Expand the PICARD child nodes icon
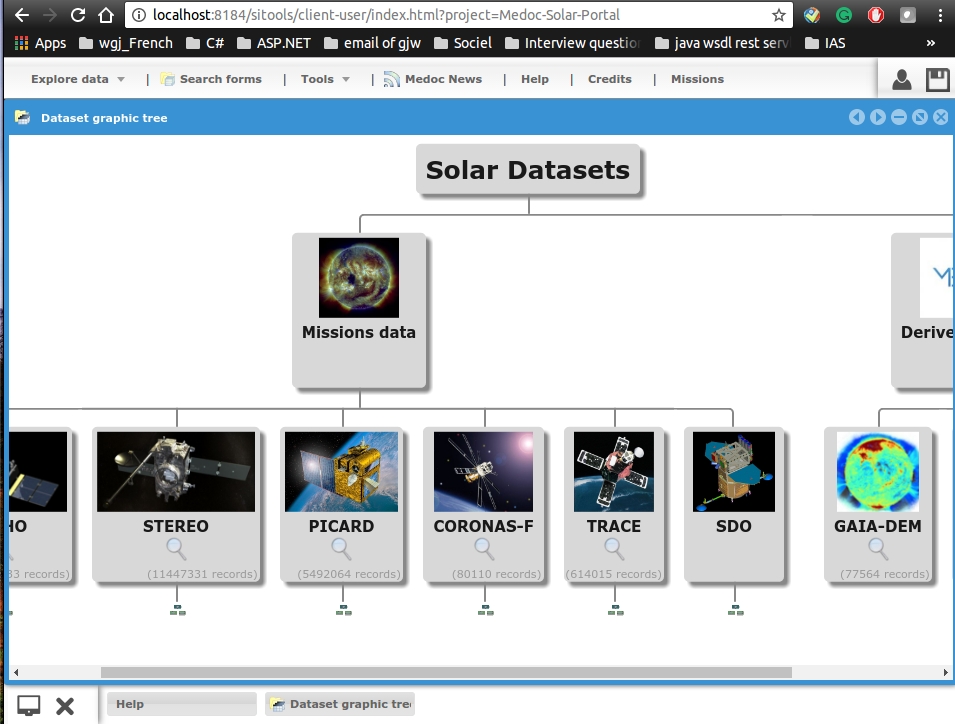 (344, 610)
